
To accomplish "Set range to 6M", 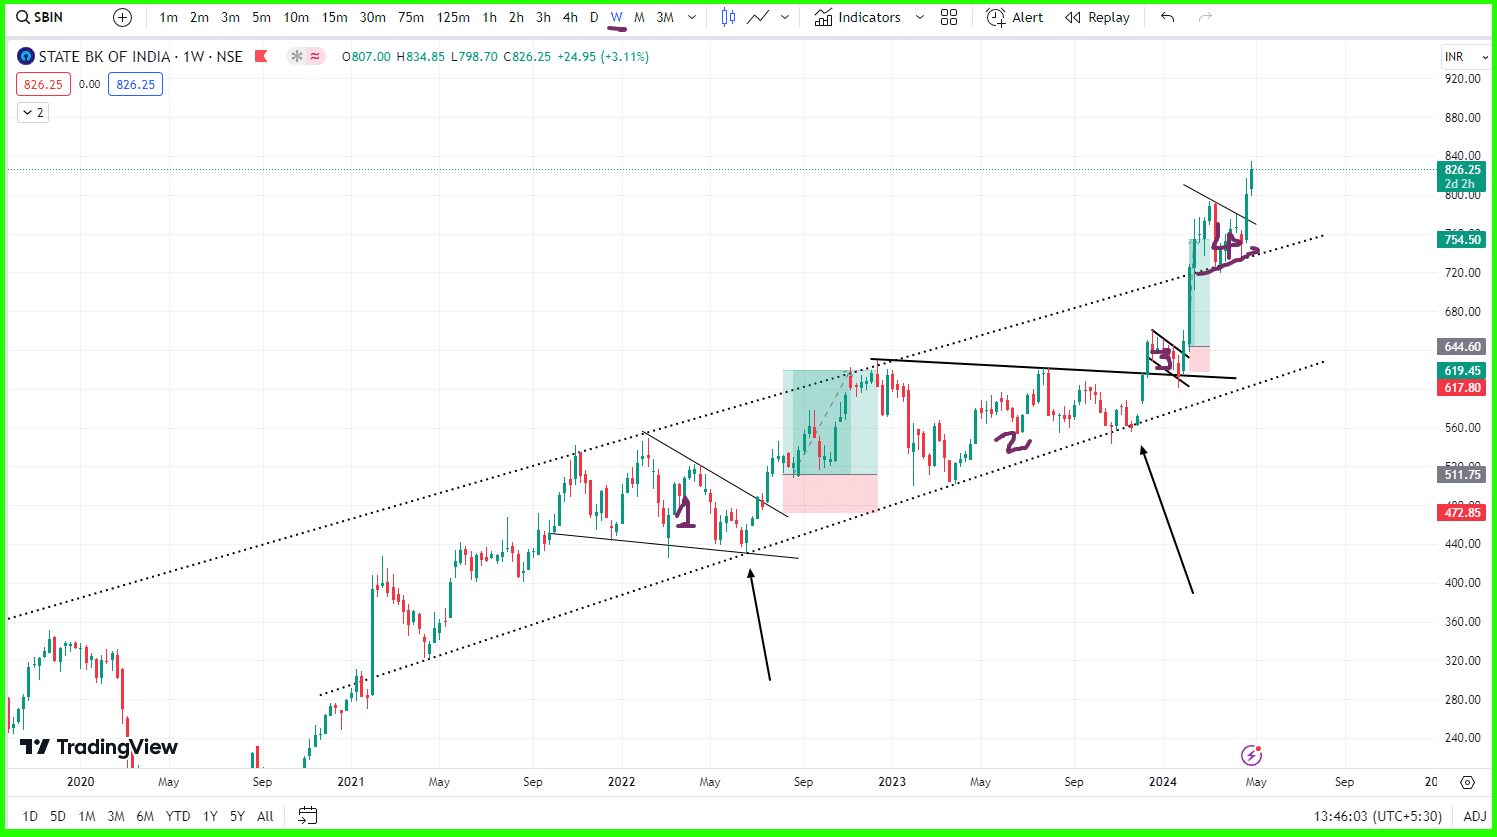I will tap(145, 816).
